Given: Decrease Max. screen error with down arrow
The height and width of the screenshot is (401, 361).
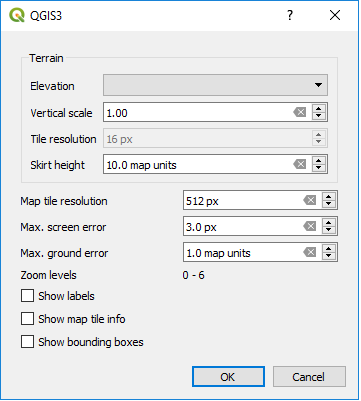Looking at the screenshot, I should (x=329, y=230).
